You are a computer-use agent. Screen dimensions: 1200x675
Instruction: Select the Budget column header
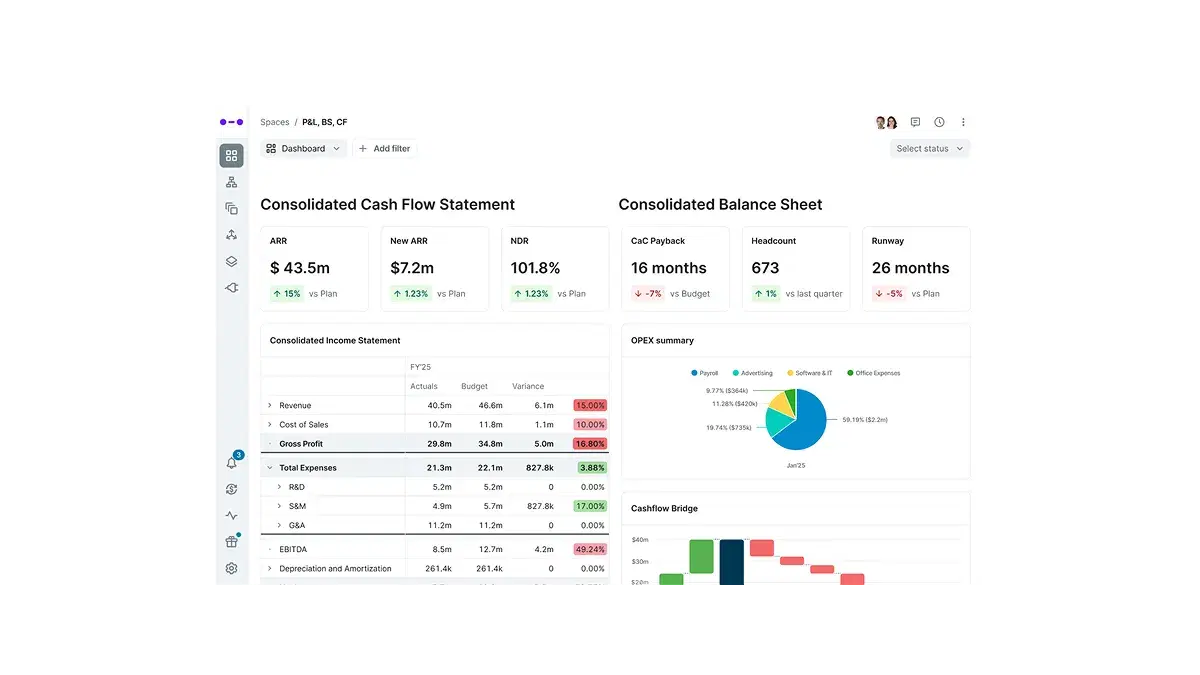tap(474, 386)
